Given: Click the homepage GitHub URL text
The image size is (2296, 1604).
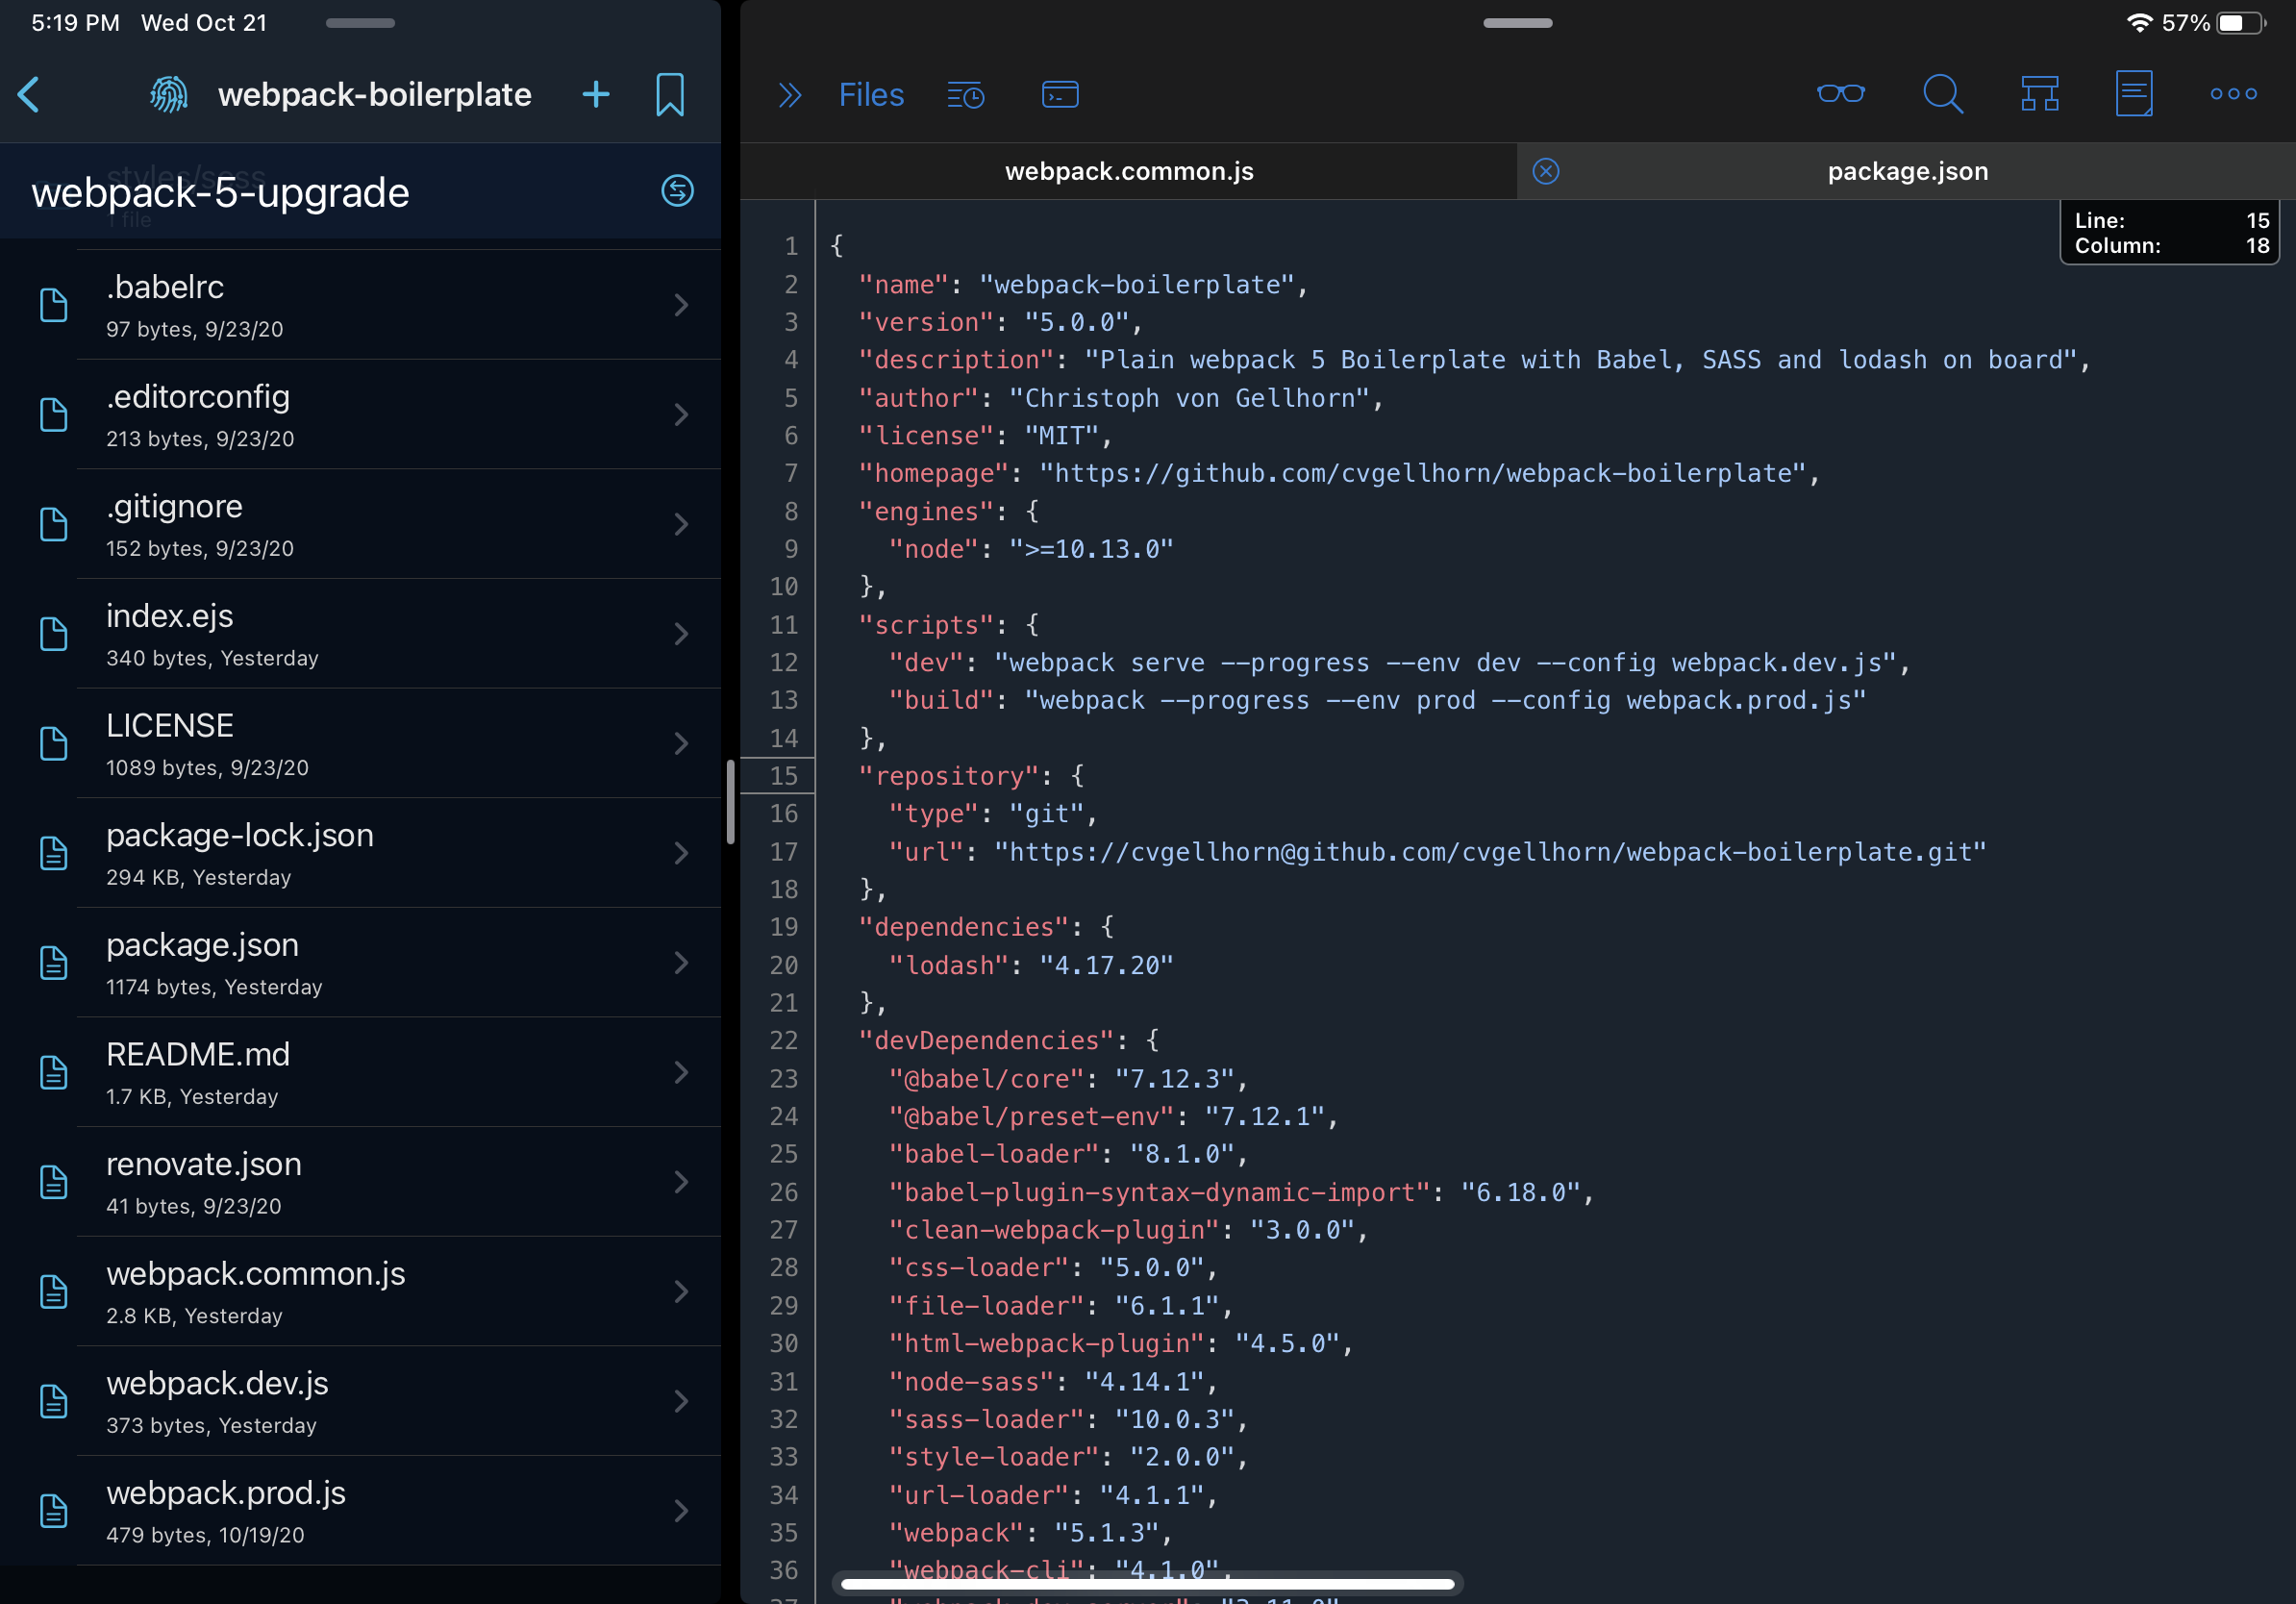Looking at the screenshot, I should [1422, 473].
